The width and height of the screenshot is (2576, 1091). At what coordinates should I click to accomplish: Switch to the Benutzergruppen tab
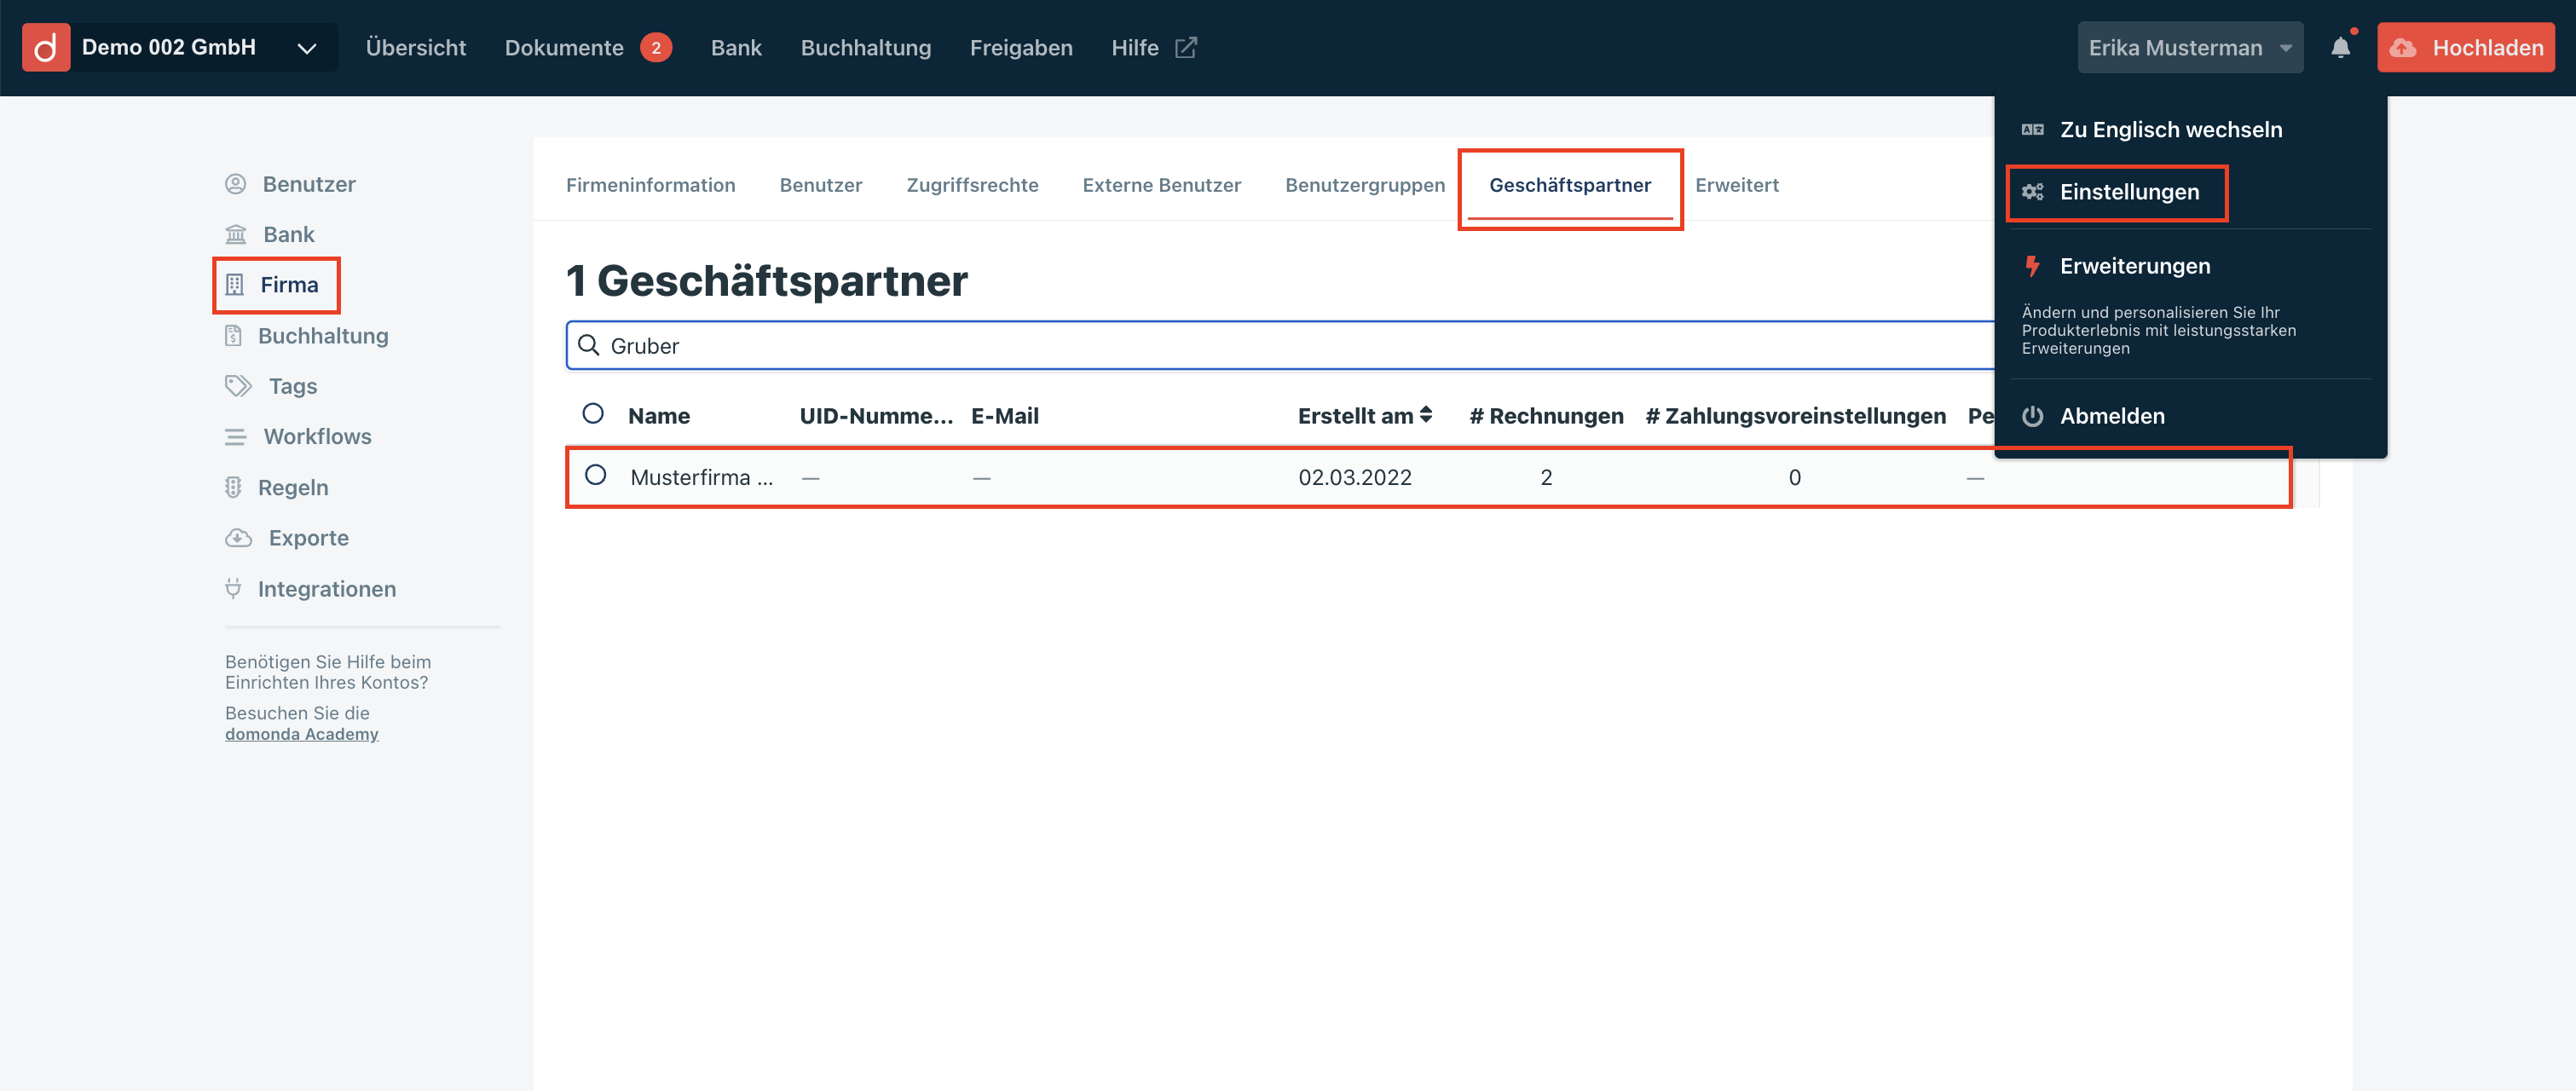pos(1365,185)
